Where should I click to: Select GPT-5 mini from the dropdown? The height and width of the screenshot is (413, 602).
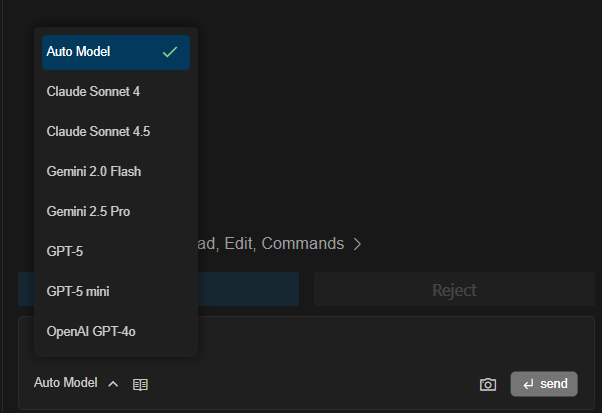(x=116, y=291)
